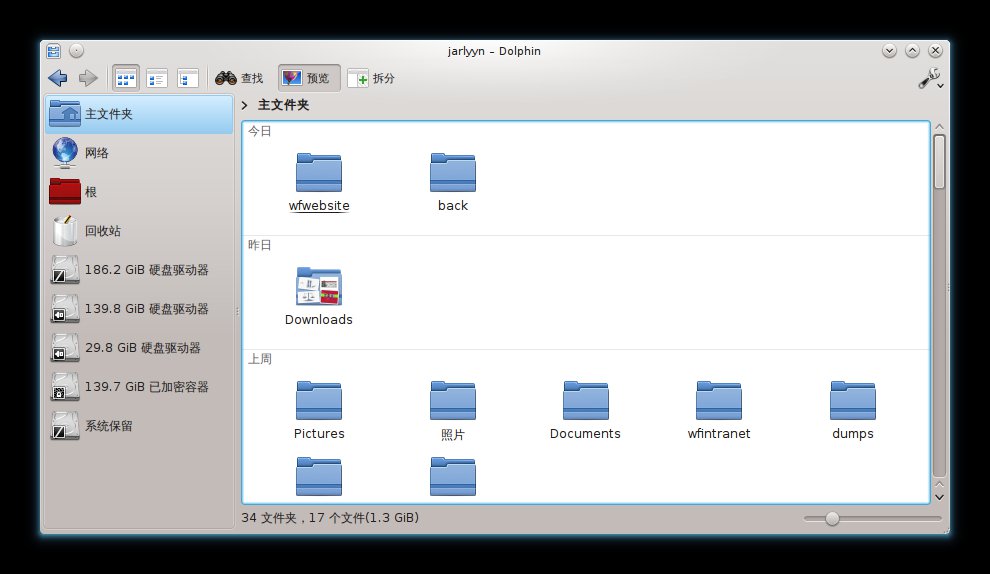The width and height of the screenshot is (990, 574).
Task: Select the Pictures folder
Action: click(x=319, y=410)
